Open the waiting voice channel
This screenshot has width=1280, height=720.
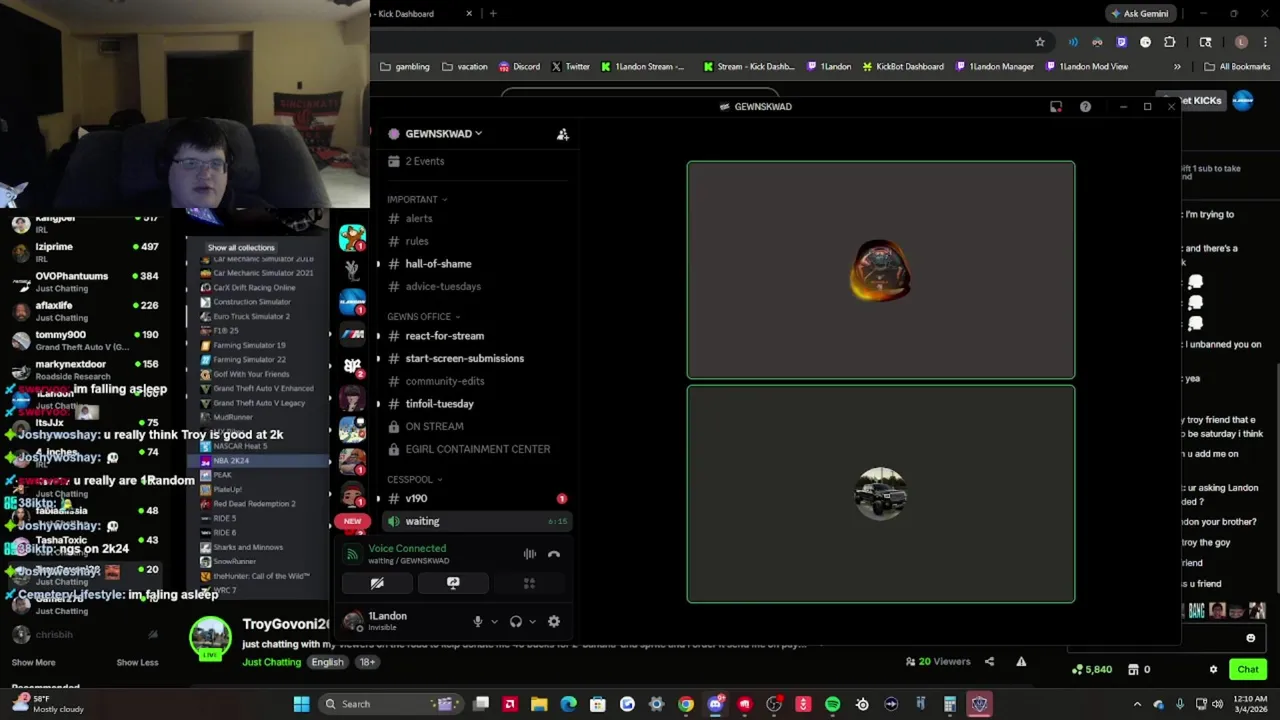[x=476, y=521]
